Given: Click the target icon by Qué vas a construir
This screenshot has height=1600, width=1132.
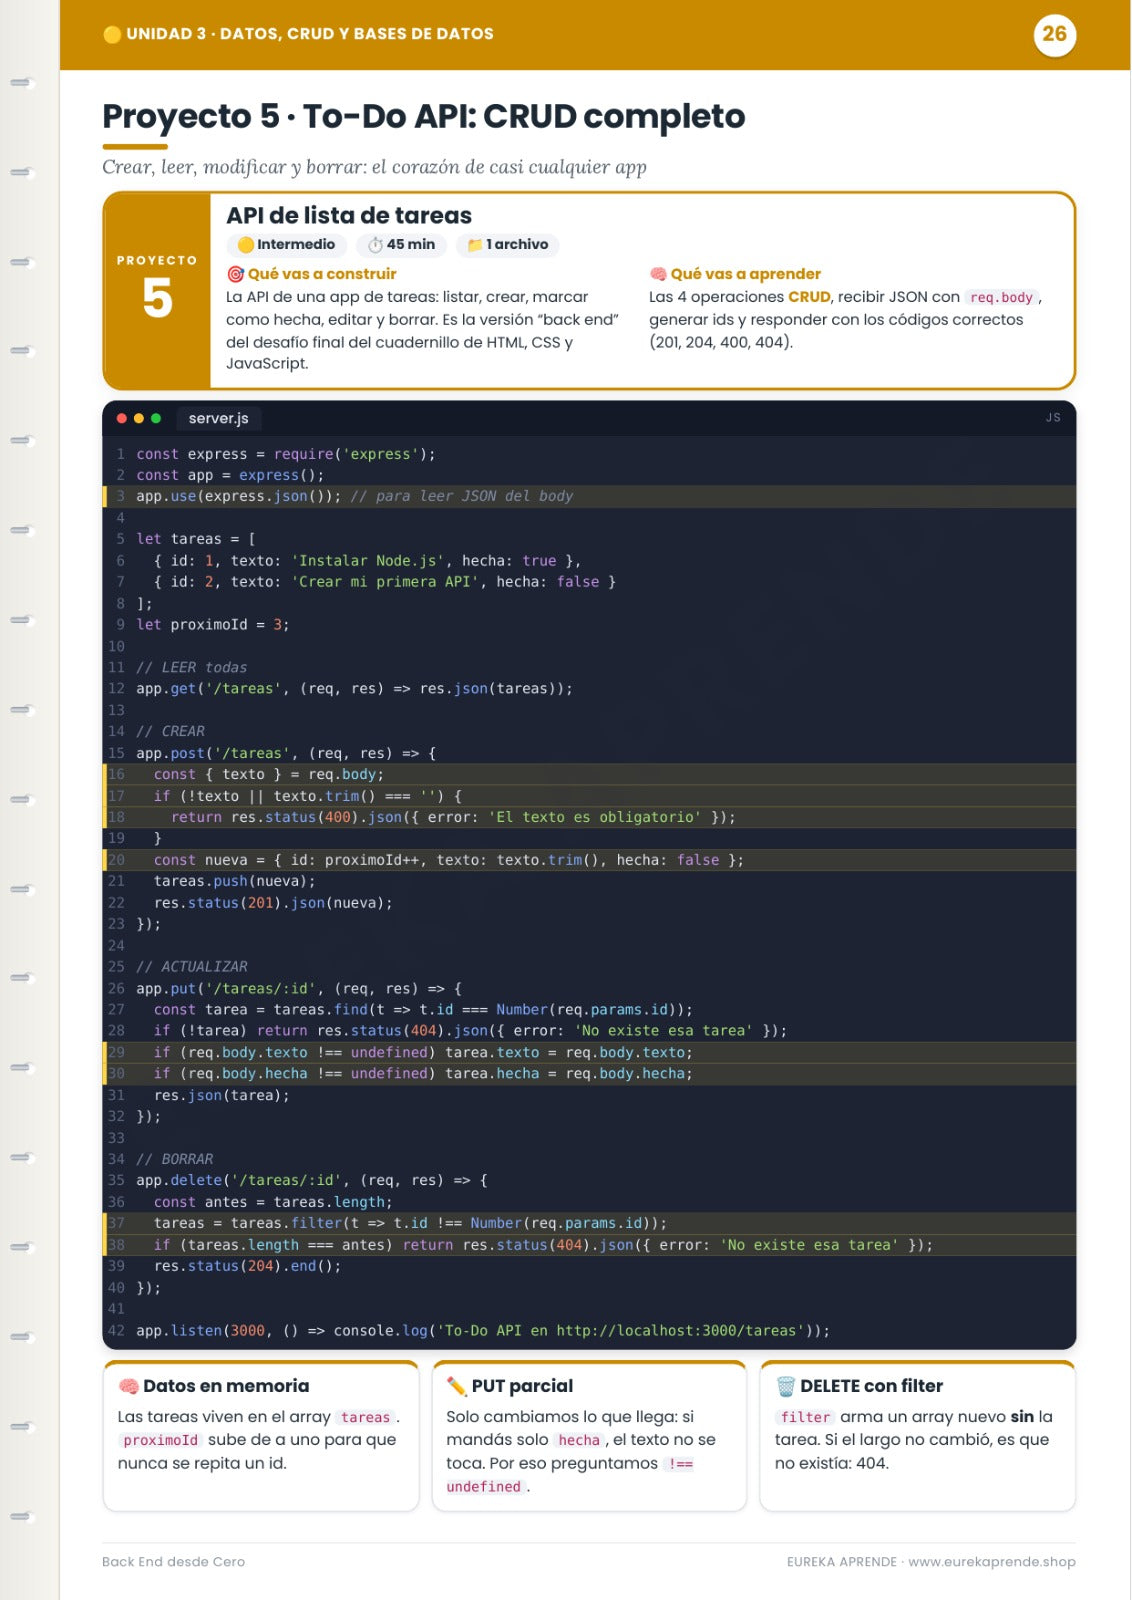Looking at the screenshot, I should (x=235, y=274).
